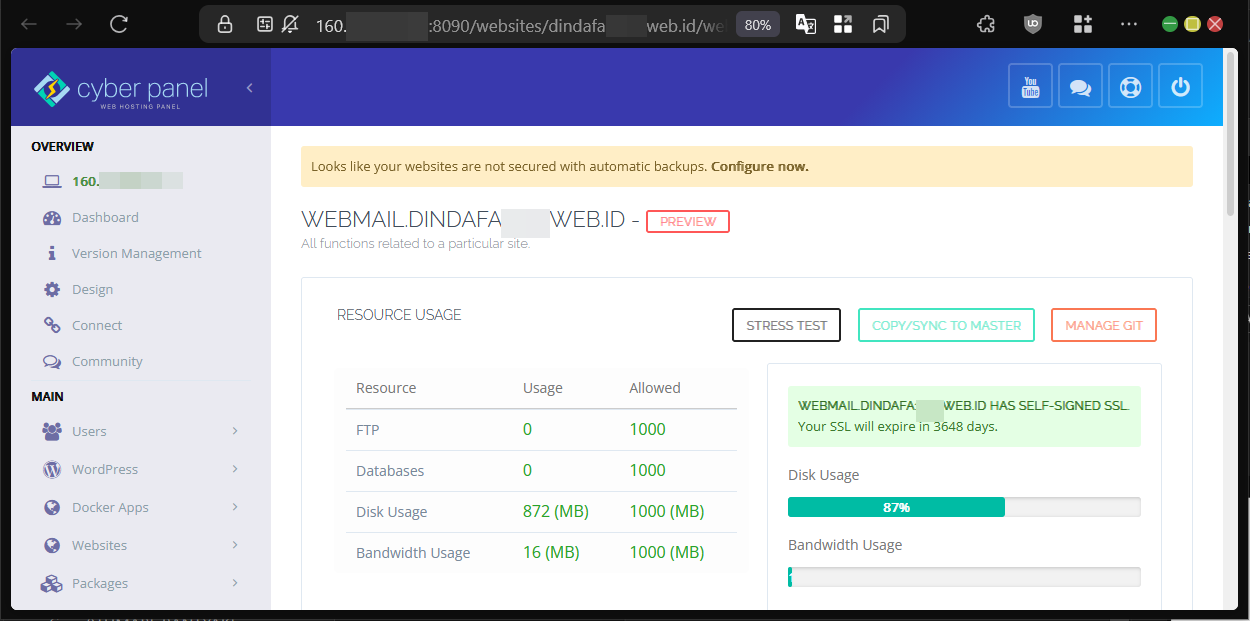Click the power logout icon
The height and width of the screenshot is (621, 1250).
click(1180, 86)
